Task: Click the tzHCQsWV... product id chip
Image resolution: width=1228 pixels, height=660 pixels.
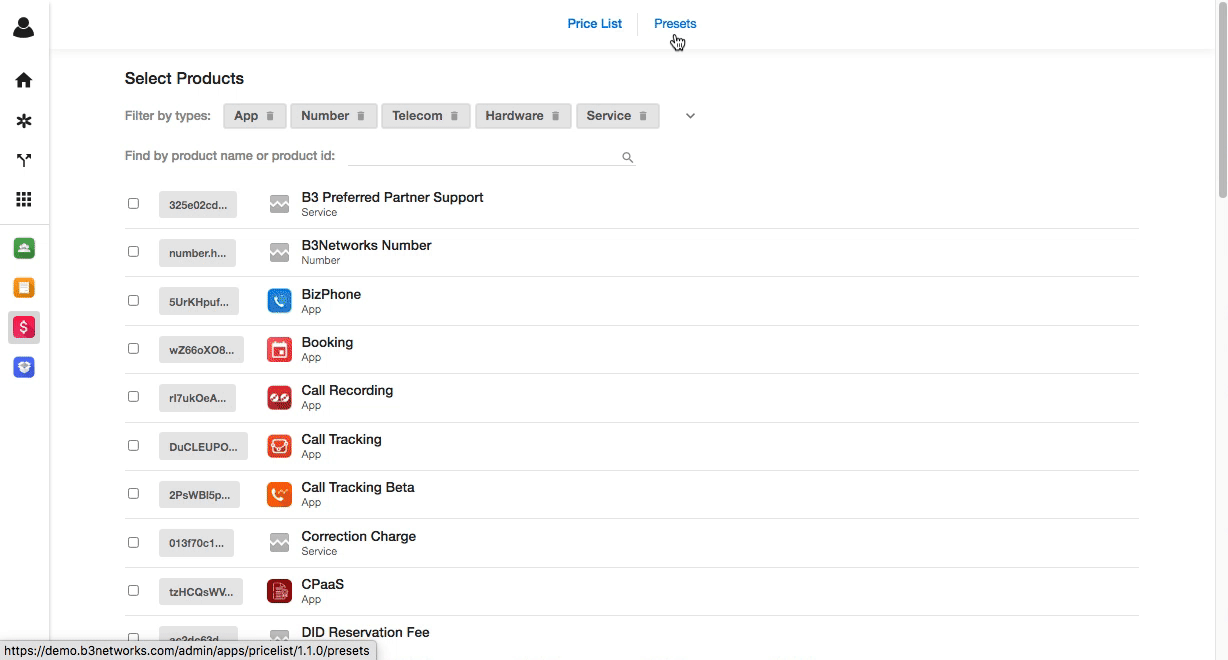Action: pyautogui.click(x=201, y=592)
